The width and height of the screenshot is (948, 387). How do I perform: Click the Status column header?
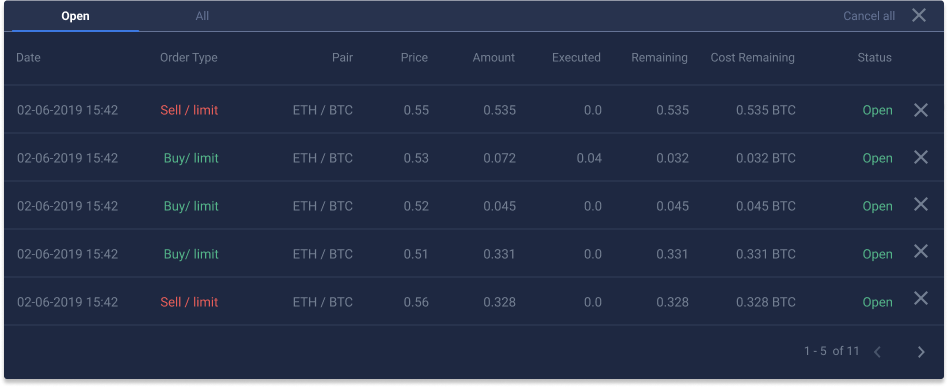pos(874,58)
